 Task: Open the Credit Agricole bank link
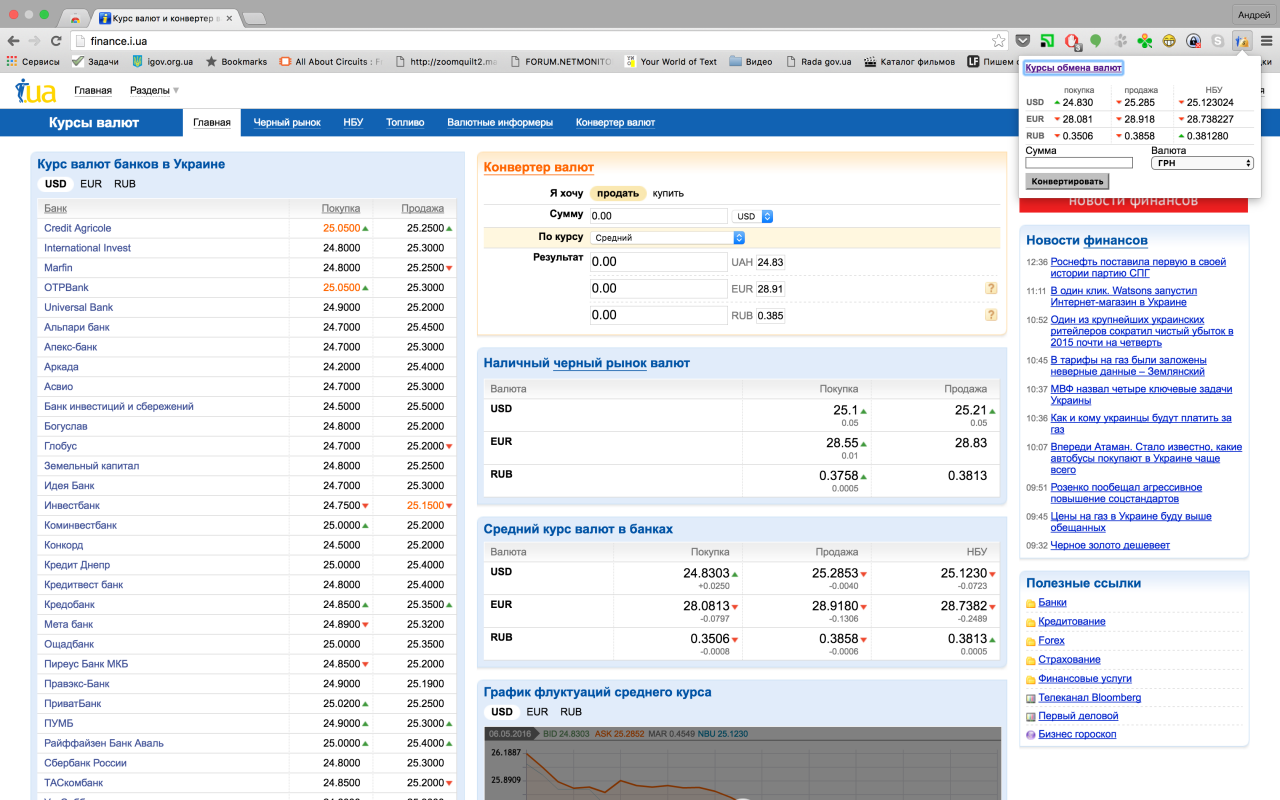click(77, 228)
